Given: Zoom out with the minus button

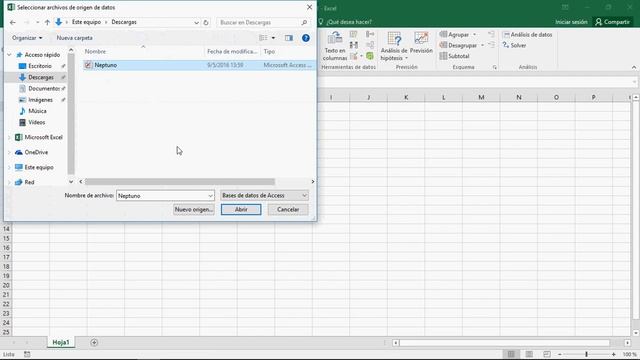Looking at the screenshot, I should pyautogui.click(x=560, y=355).
